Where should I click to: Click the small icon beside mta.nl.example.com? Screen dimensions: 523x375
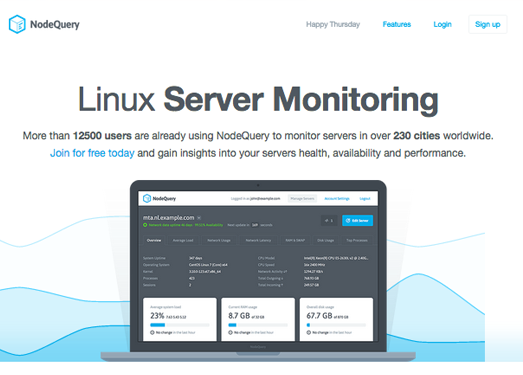[199, 218]
